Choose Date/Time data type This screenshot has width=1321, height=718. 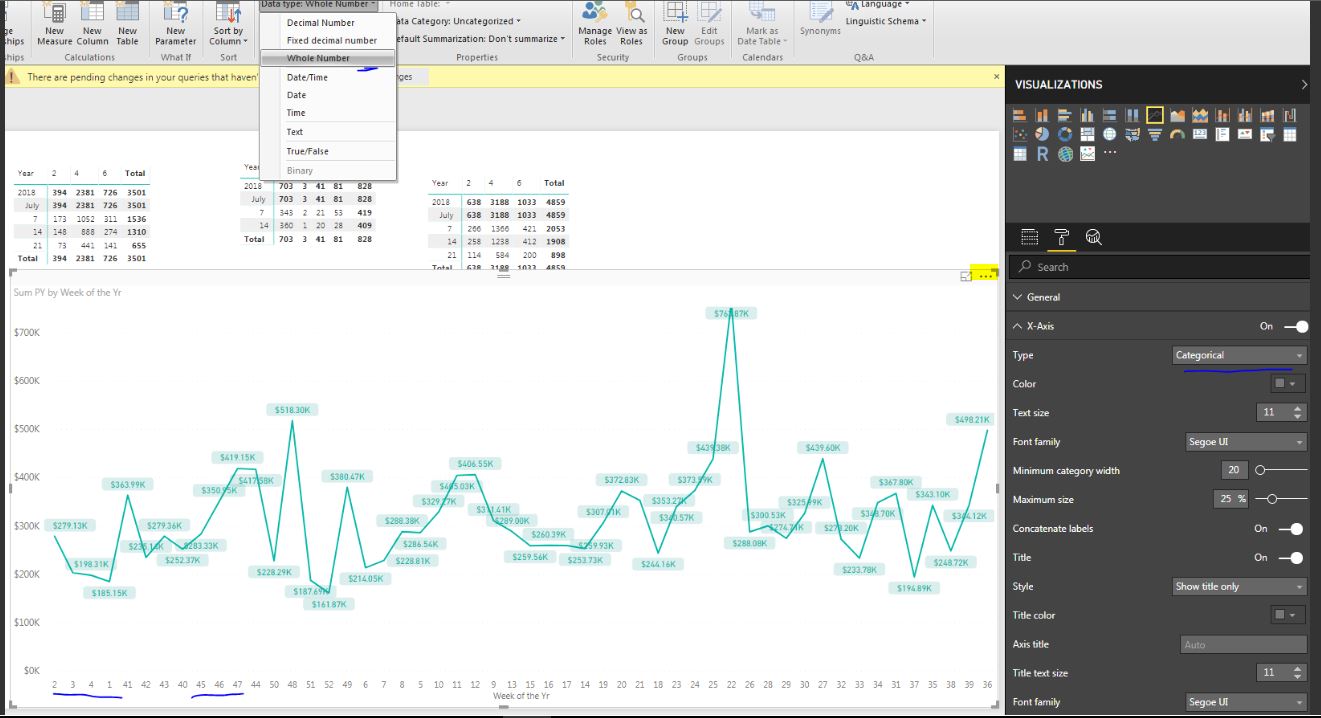[x=328, y=77]
